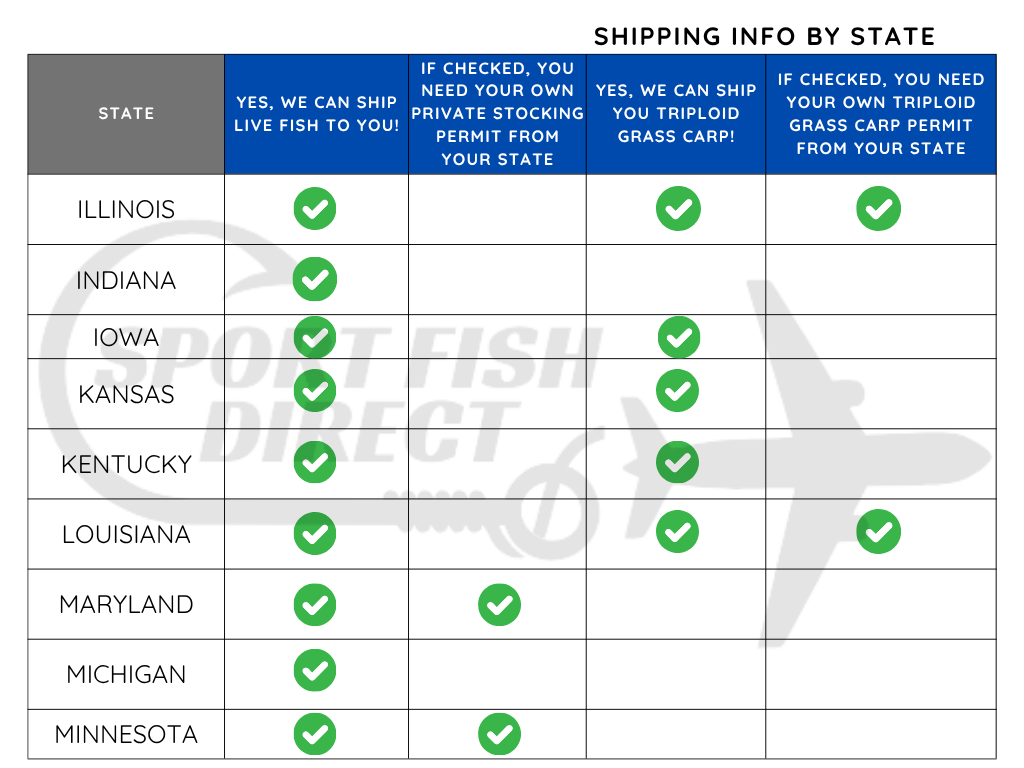Click Maryland private stocking permit checkmark
Viewport: 1024px width, 768px height.
(499, 605)
